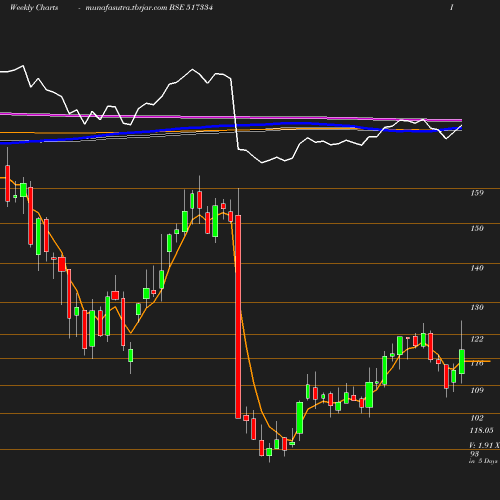Click the 122 price axis label

click(x=477, y=339)
